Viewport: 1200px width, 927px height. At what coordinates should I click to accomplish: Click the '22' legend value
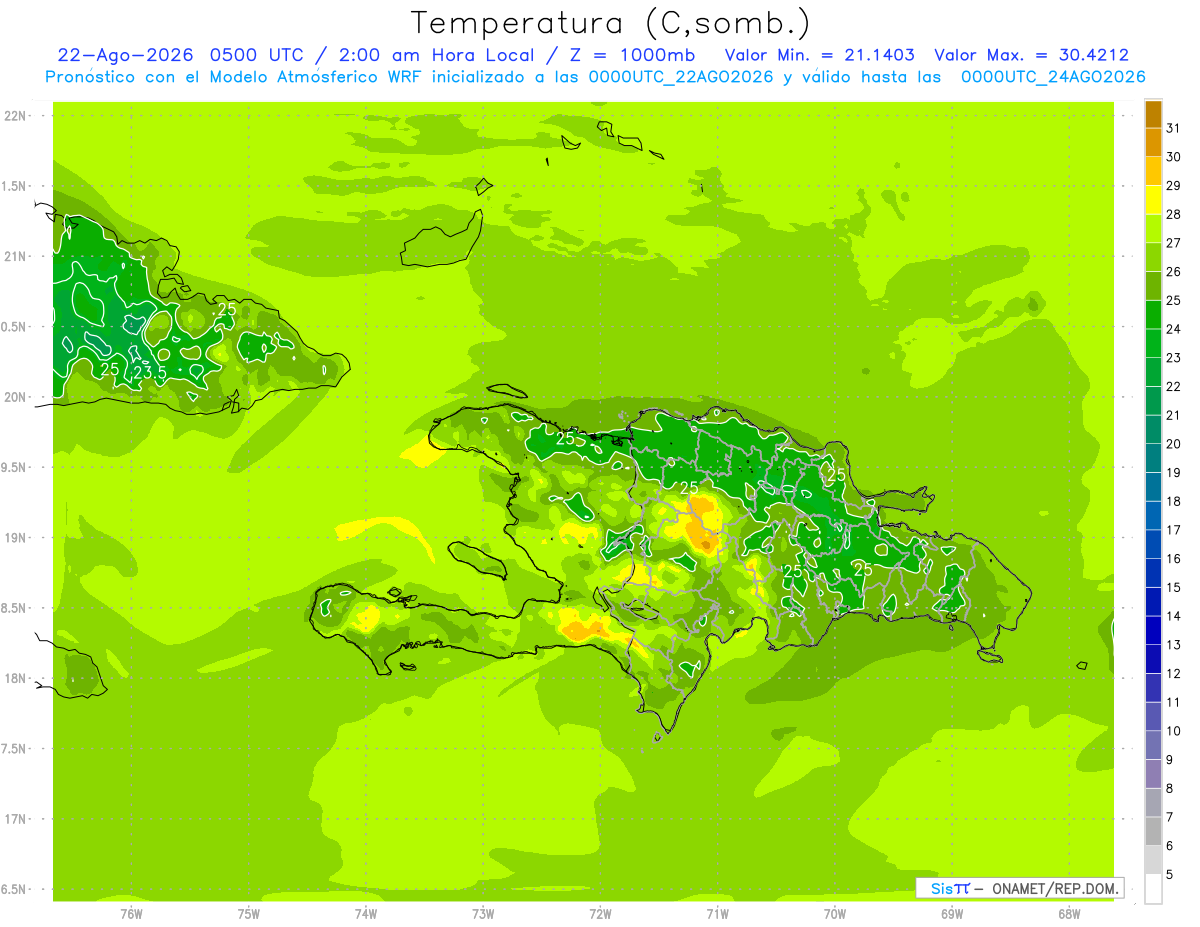(x=1174, y=386)
